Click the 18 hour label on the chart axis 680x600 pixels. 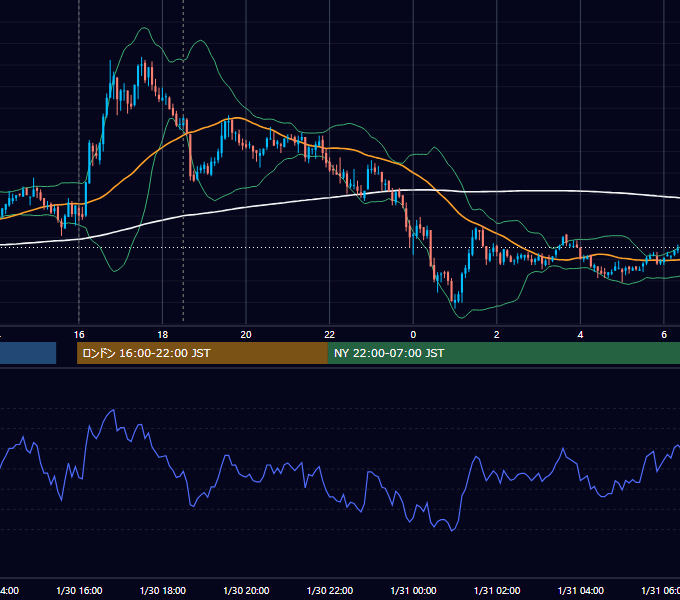(163, 335)
